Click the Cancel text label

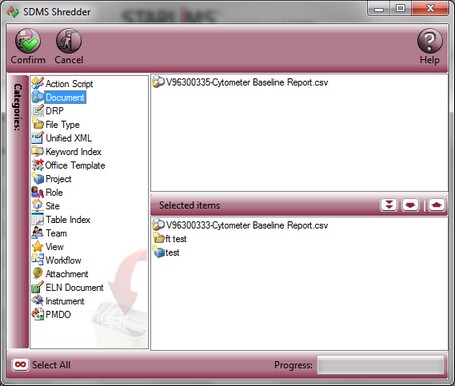[x=69, y=60]
